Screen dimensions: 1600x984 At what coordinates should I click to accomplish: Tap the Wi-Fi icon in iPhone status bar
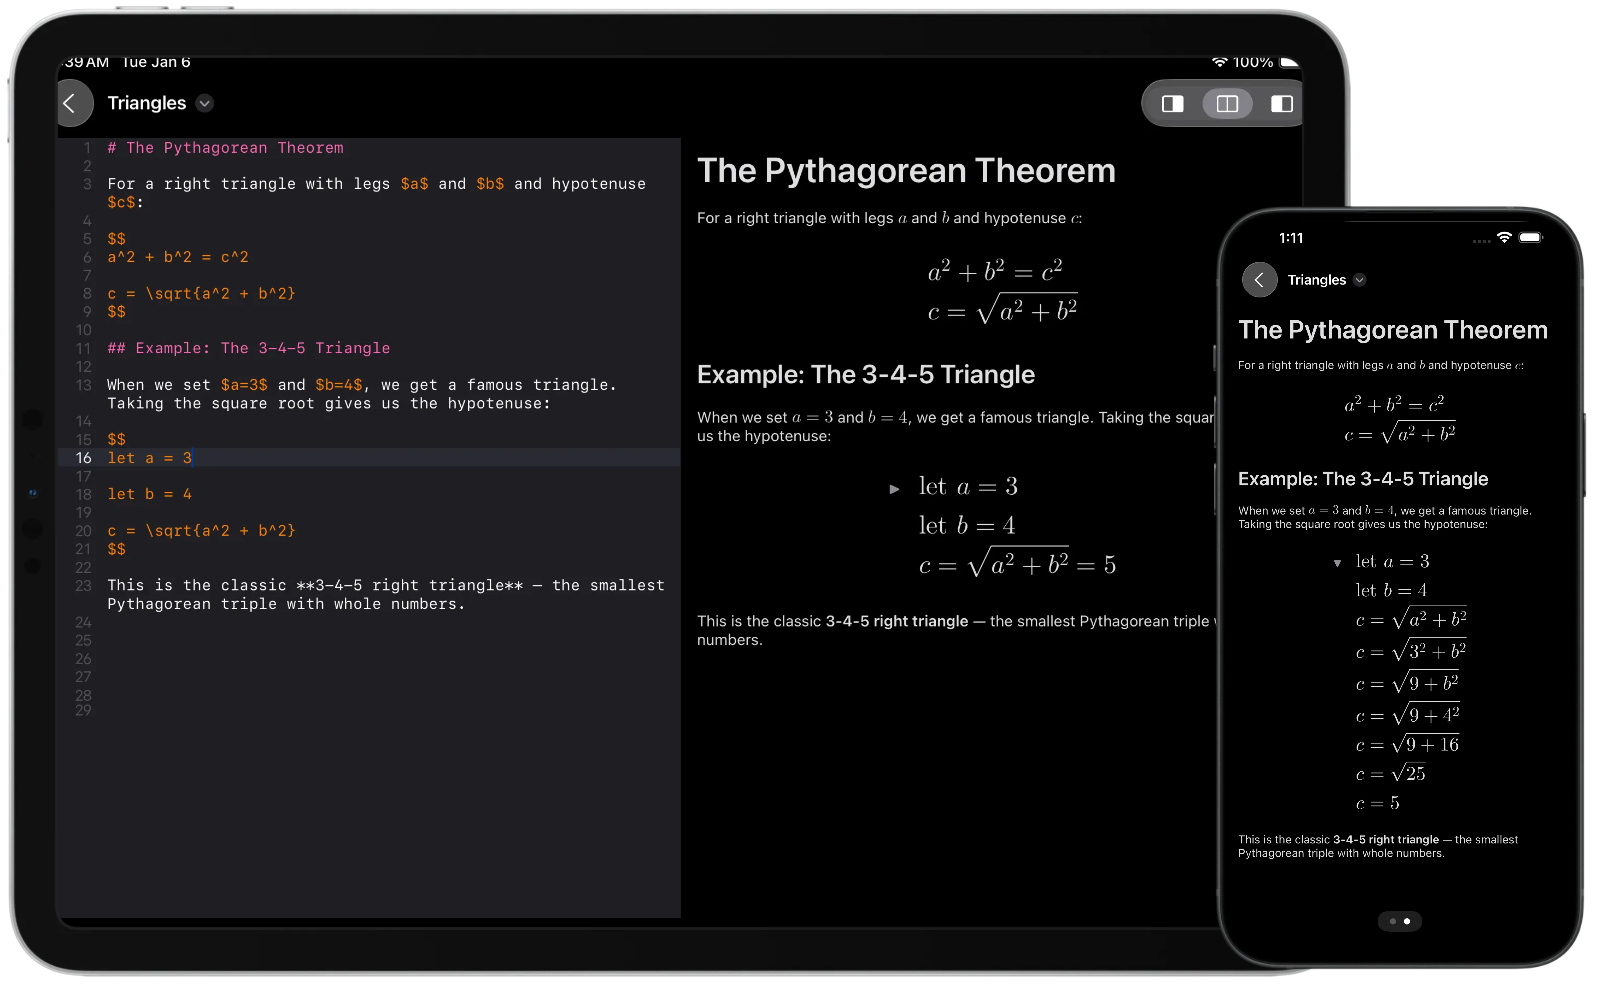coord(1504,238)
